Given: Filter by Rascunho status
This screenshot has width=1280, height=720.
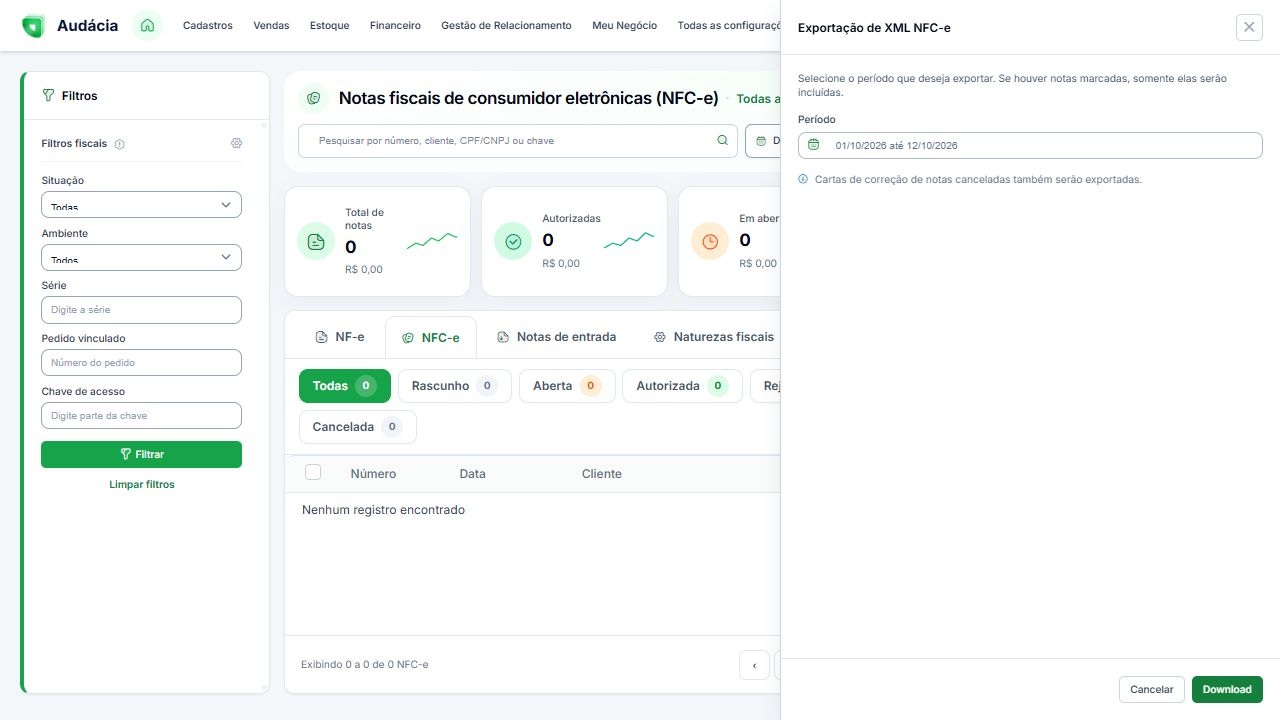Looking at the screenshot, I should (x=455, y=386).
